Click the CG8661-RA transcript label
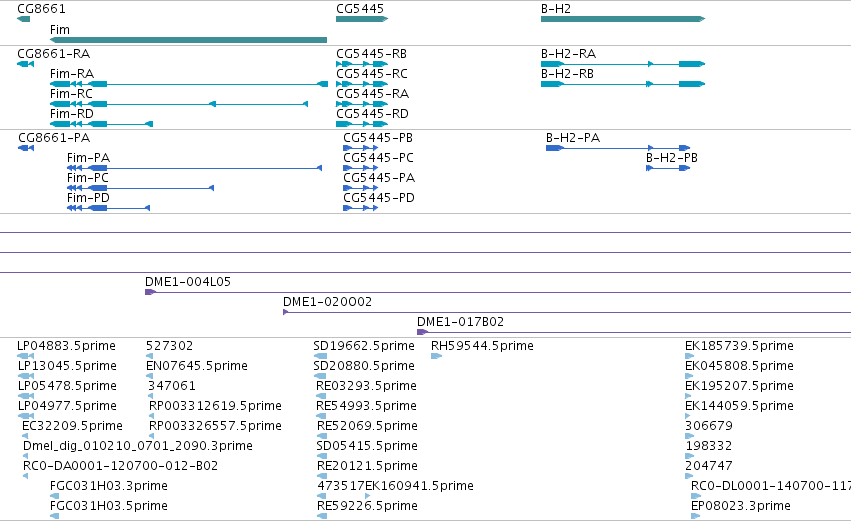 point(54,54)
